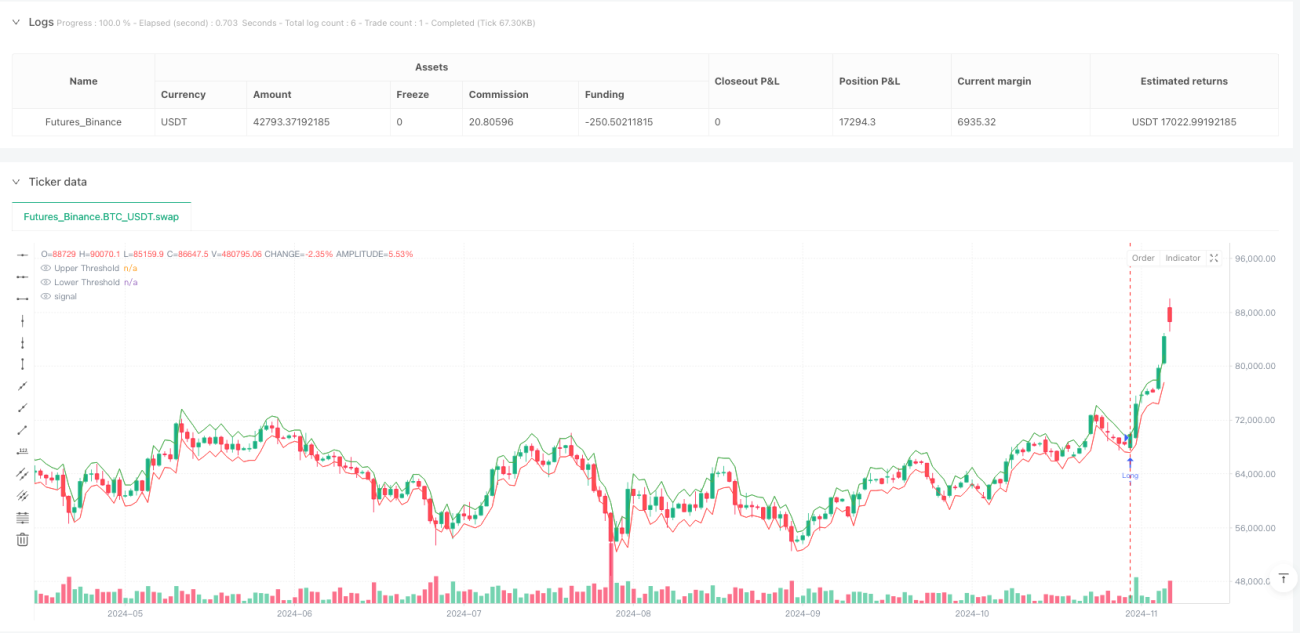
Task: Select the parallel channel lines tool
Action: [x=23, y=474]
